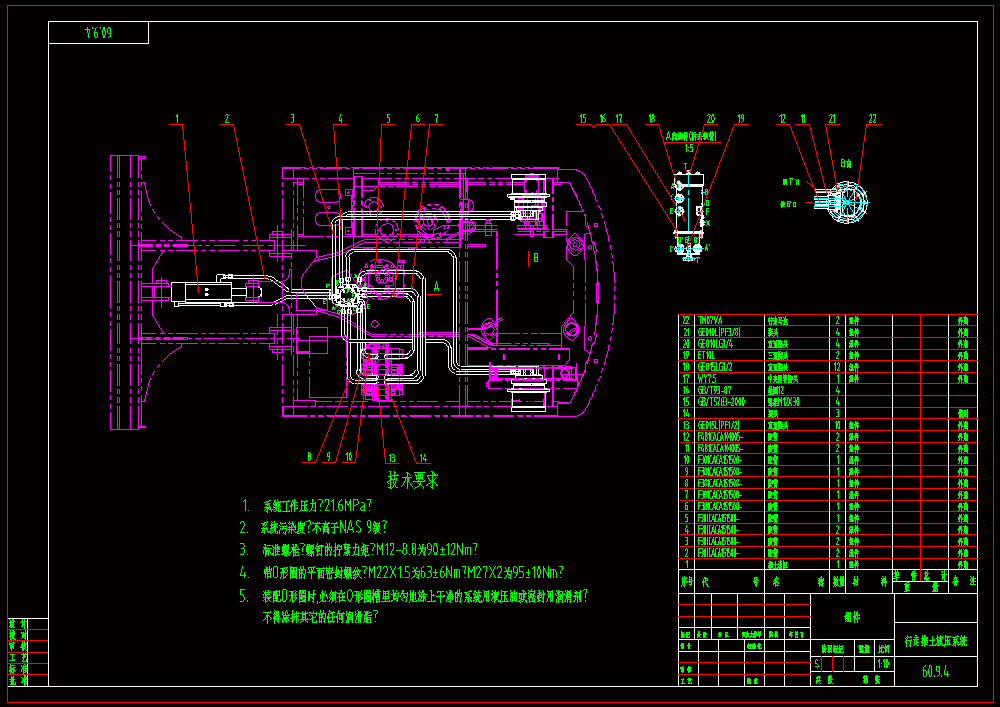Click the B向 view label
The width and height of the screenshot is (1000, 707).
click(846, 164)
